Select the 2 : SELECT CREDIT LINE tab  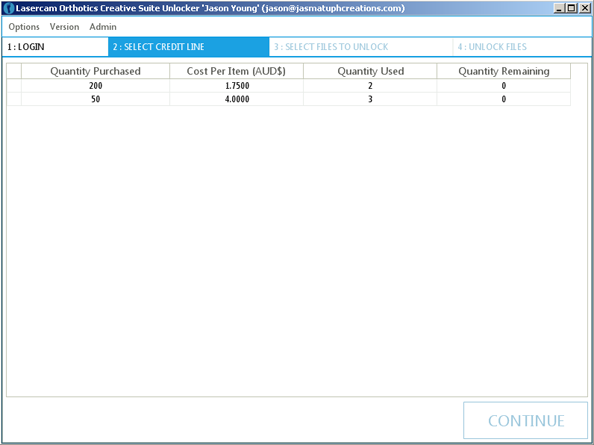coord(189,47)
